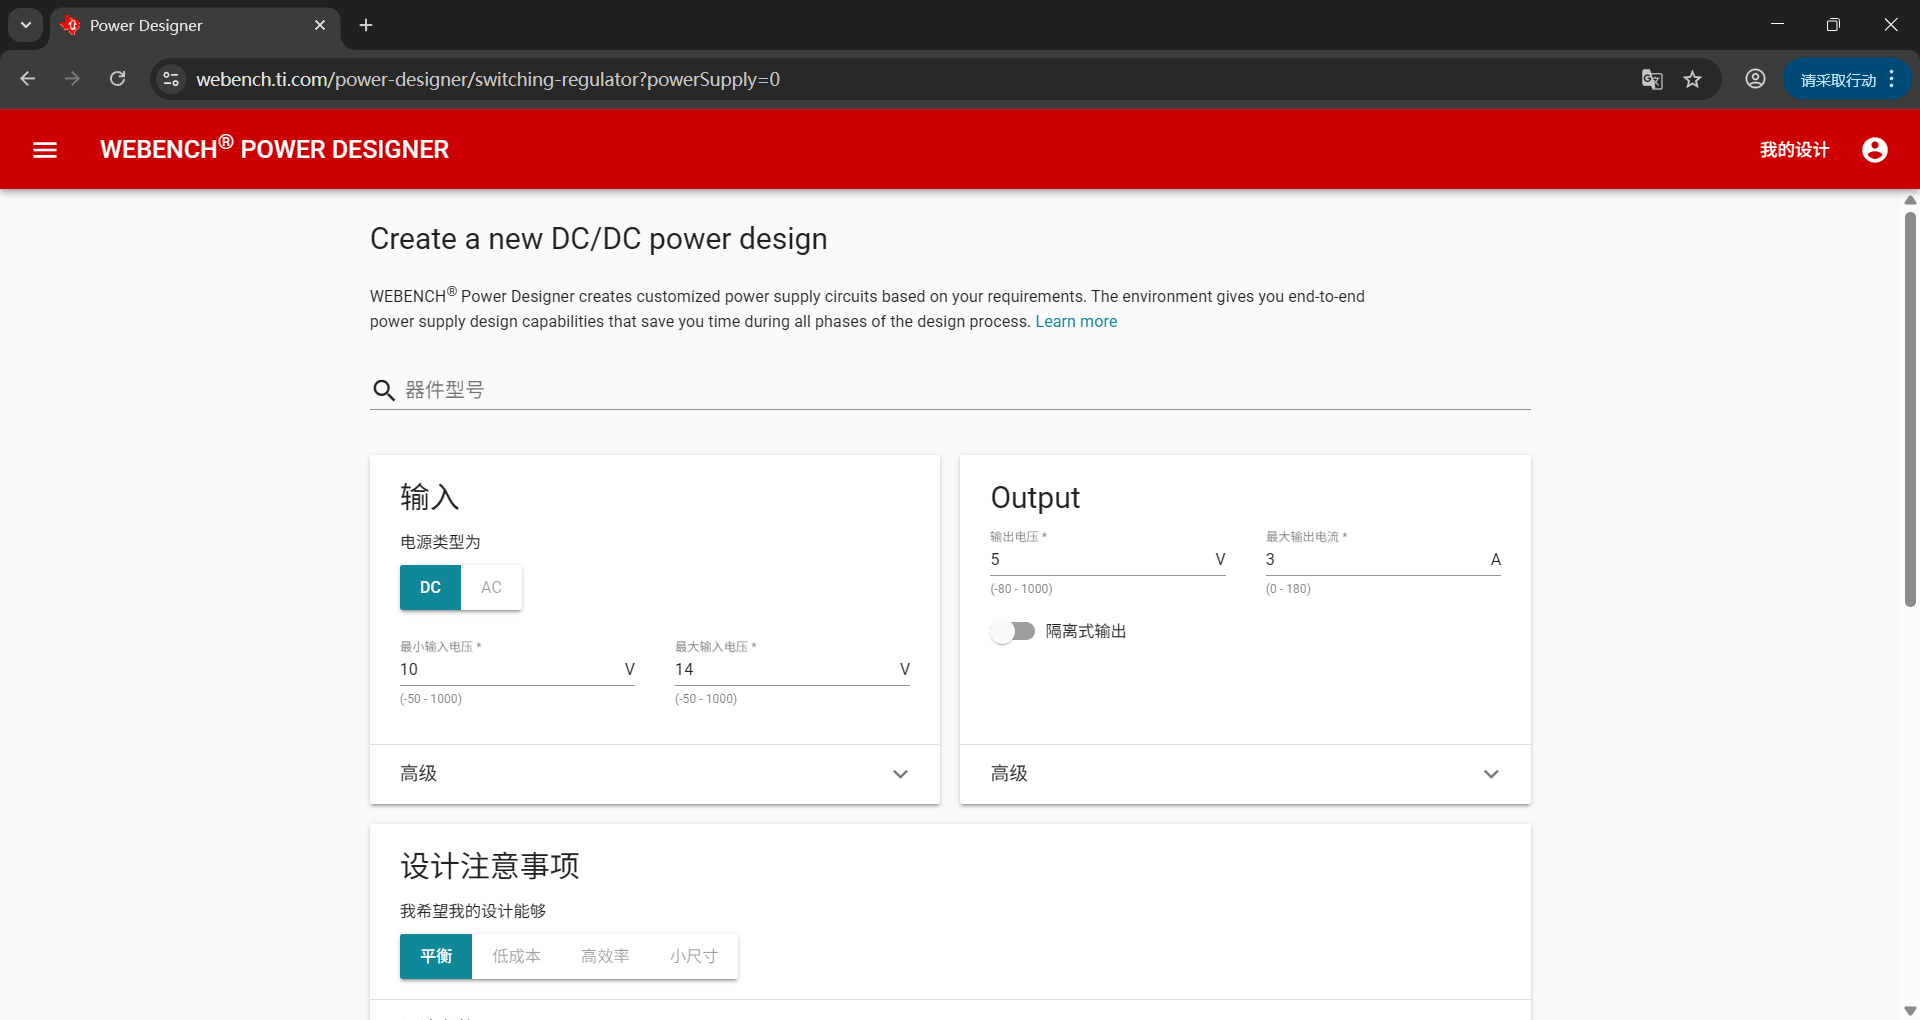Edit the 最小输入电压 field
1920x1020 pixels.
click(x=517, y=669)
